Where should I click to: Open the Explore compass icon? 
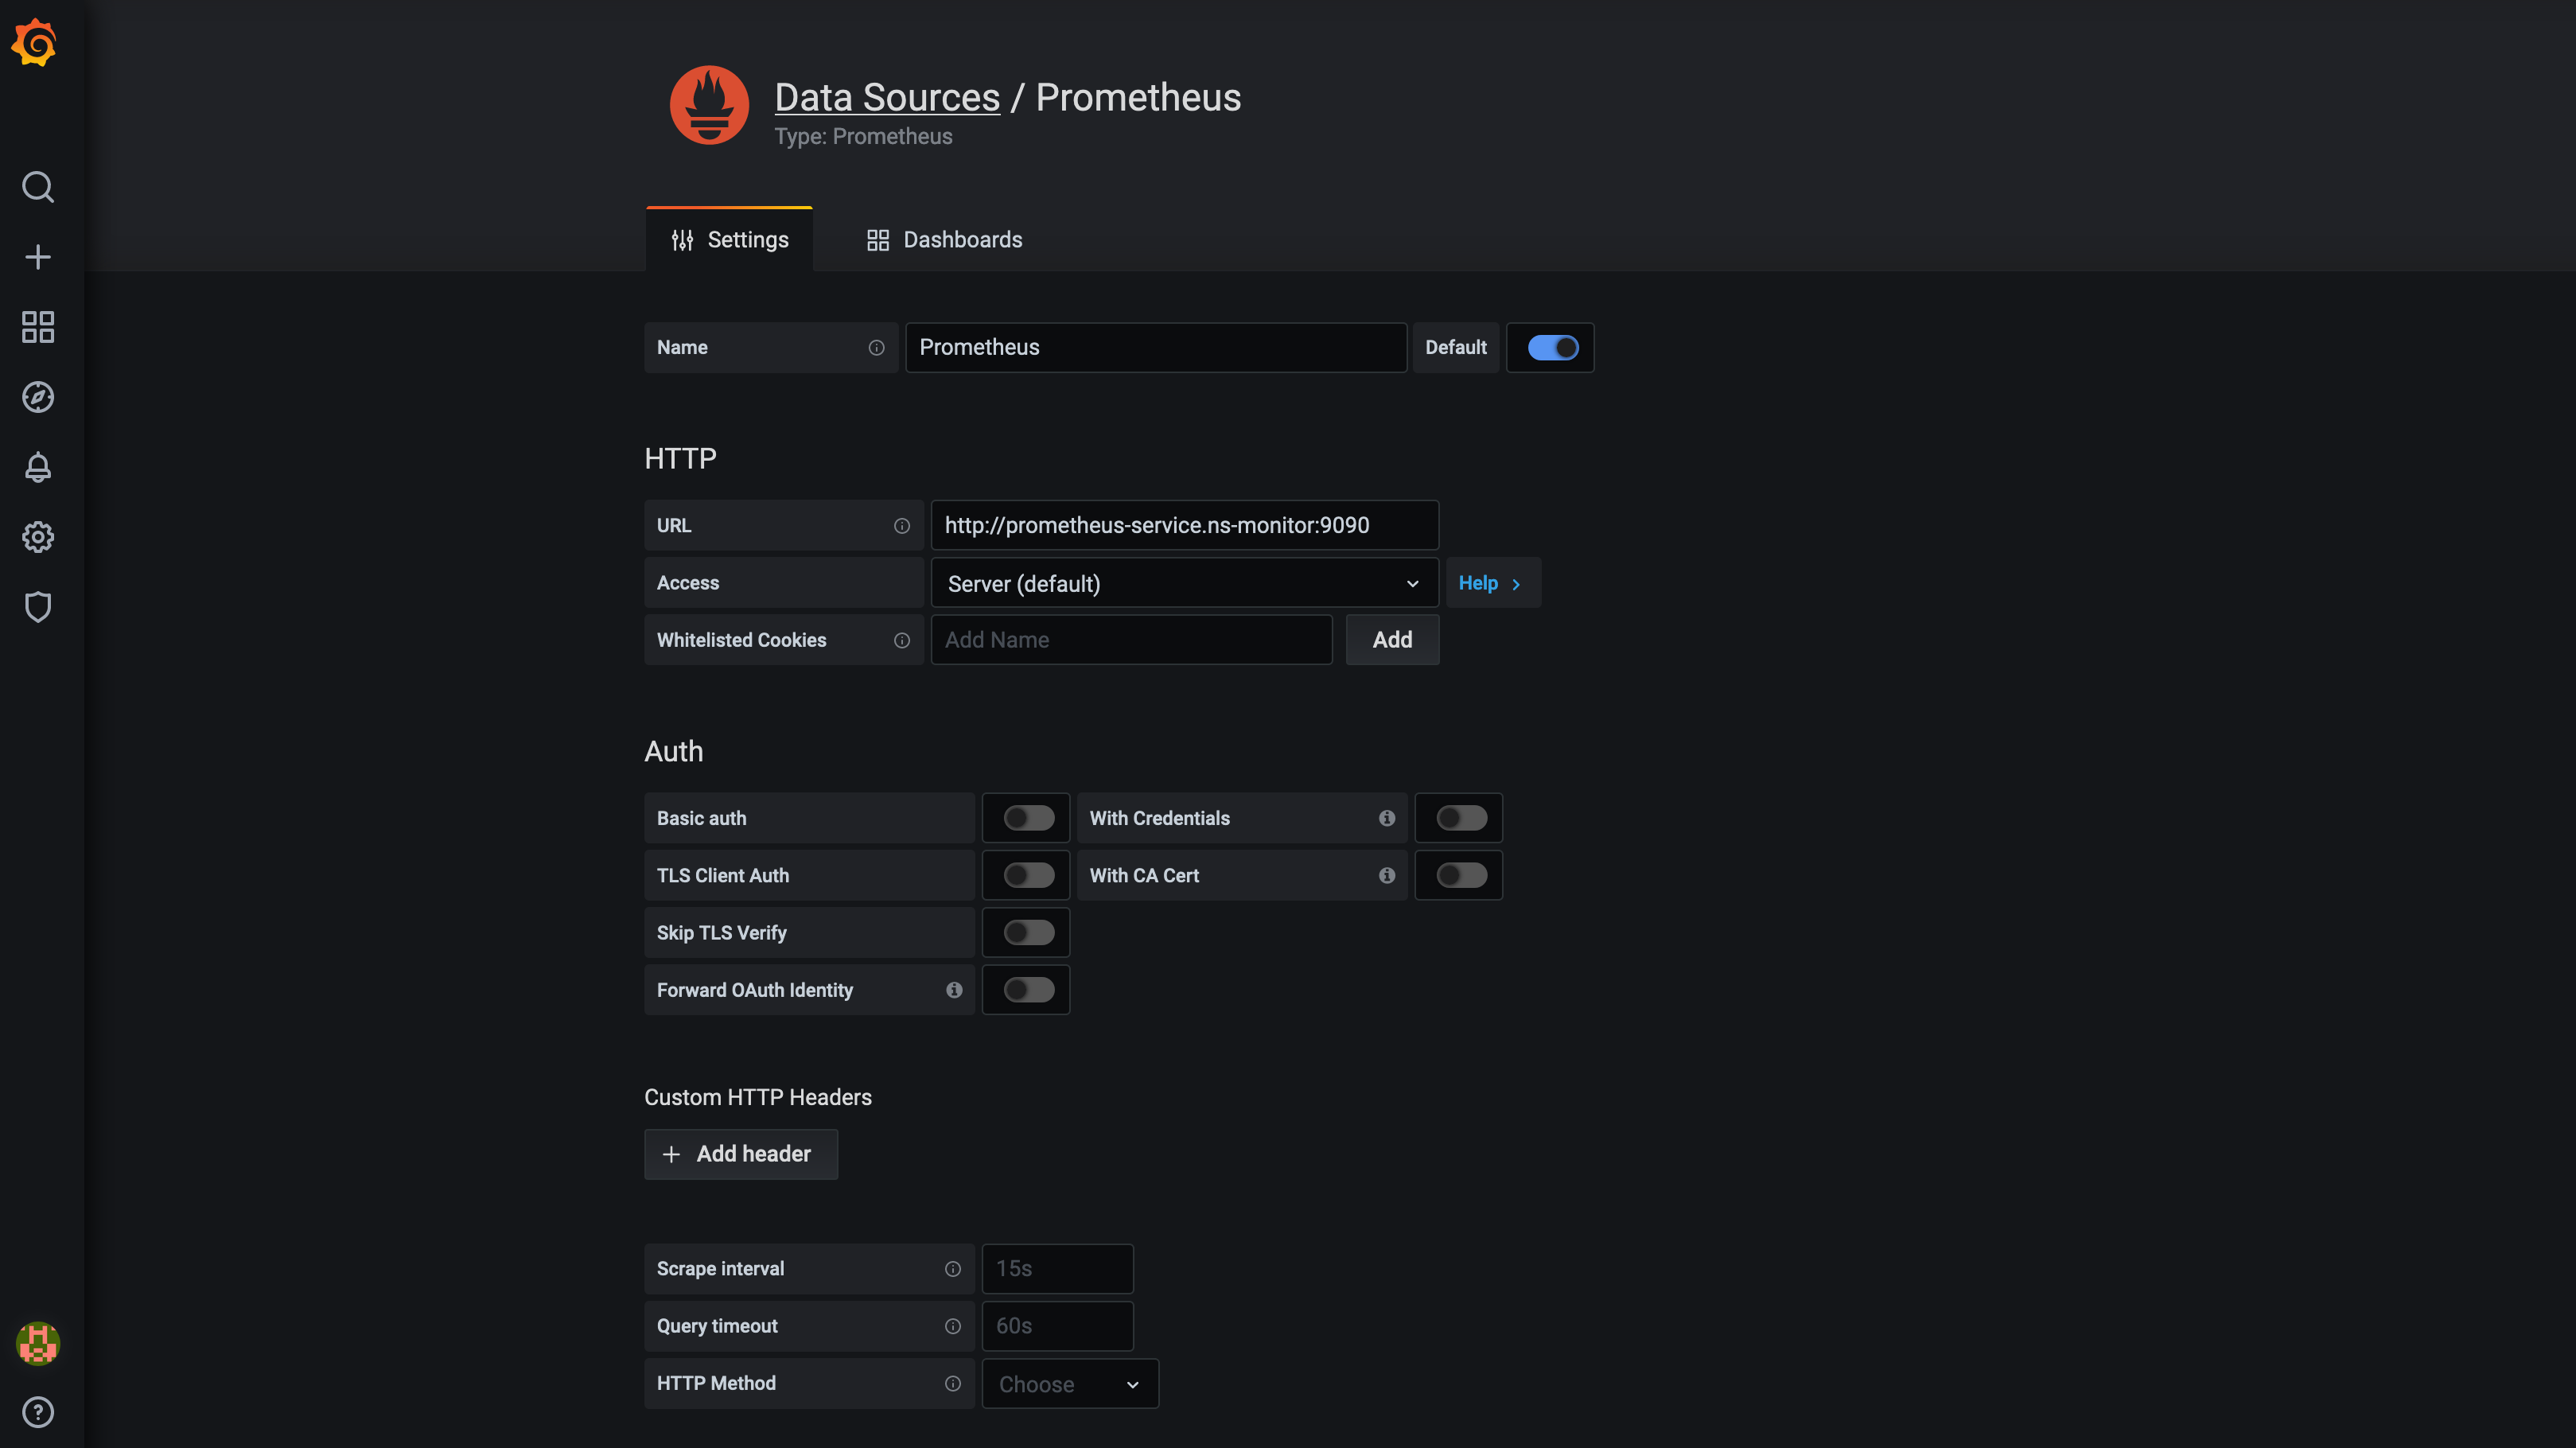coord(38,397)
